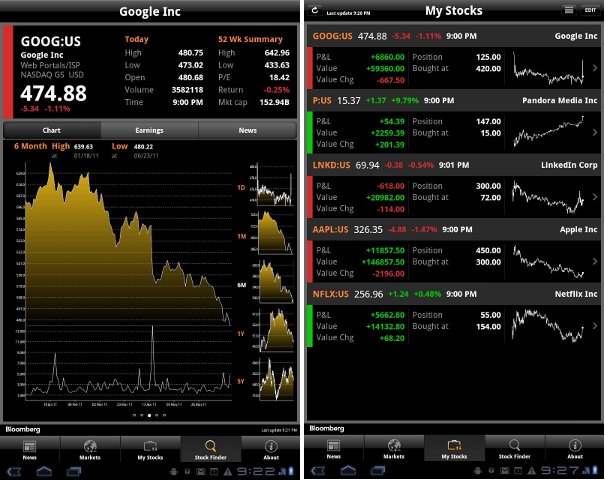Image resolution: width=605 pixels, height=480 pixels.
Task: Tap Android debug icon near the 9:22 clock
Action: 174,472
